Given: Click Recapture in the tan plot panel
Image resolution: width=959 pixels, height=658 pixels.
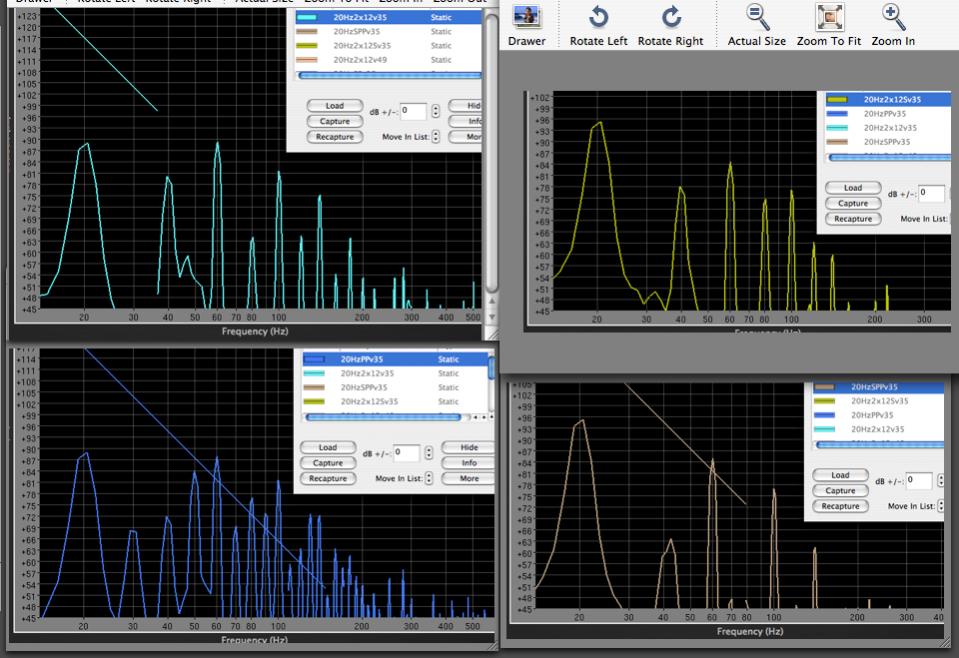Looking at the screenshot, I should pos(840,506).
